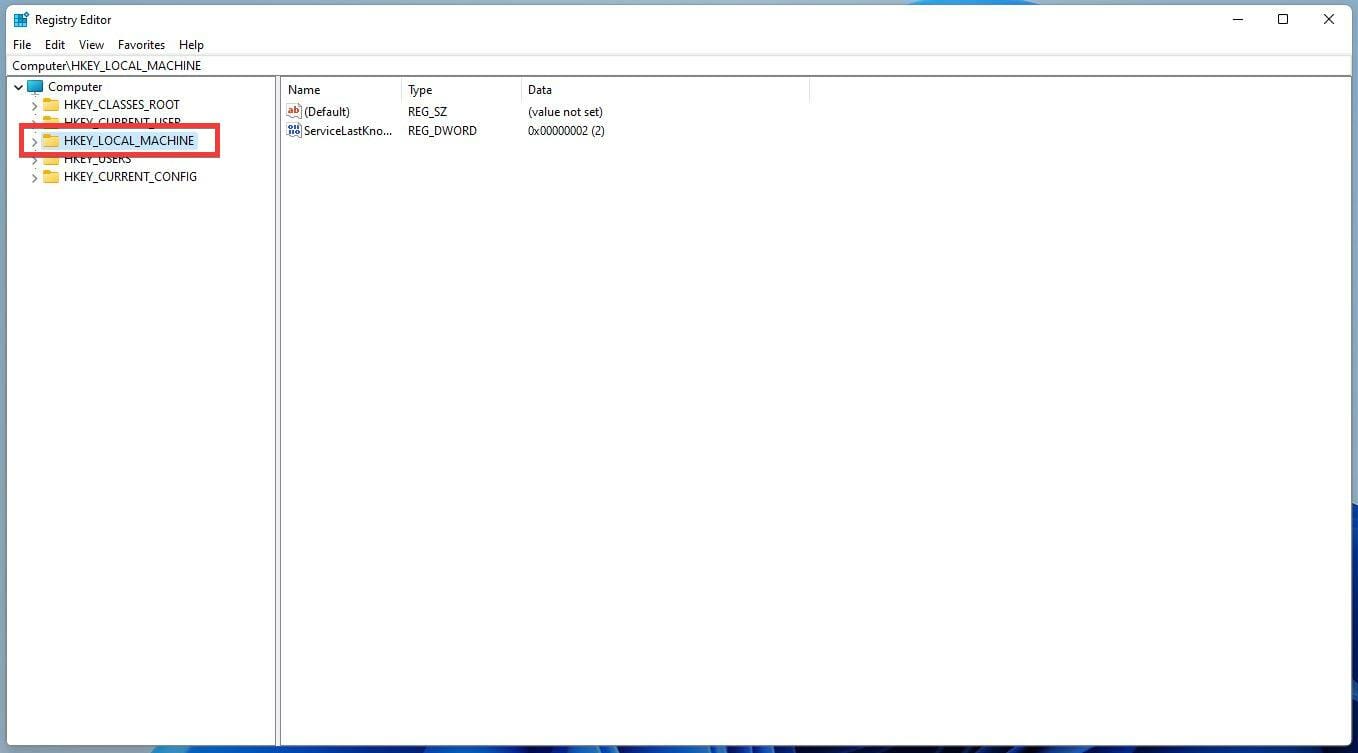
Task: Select the Computer root icon
Action: [x=35, y=87]
